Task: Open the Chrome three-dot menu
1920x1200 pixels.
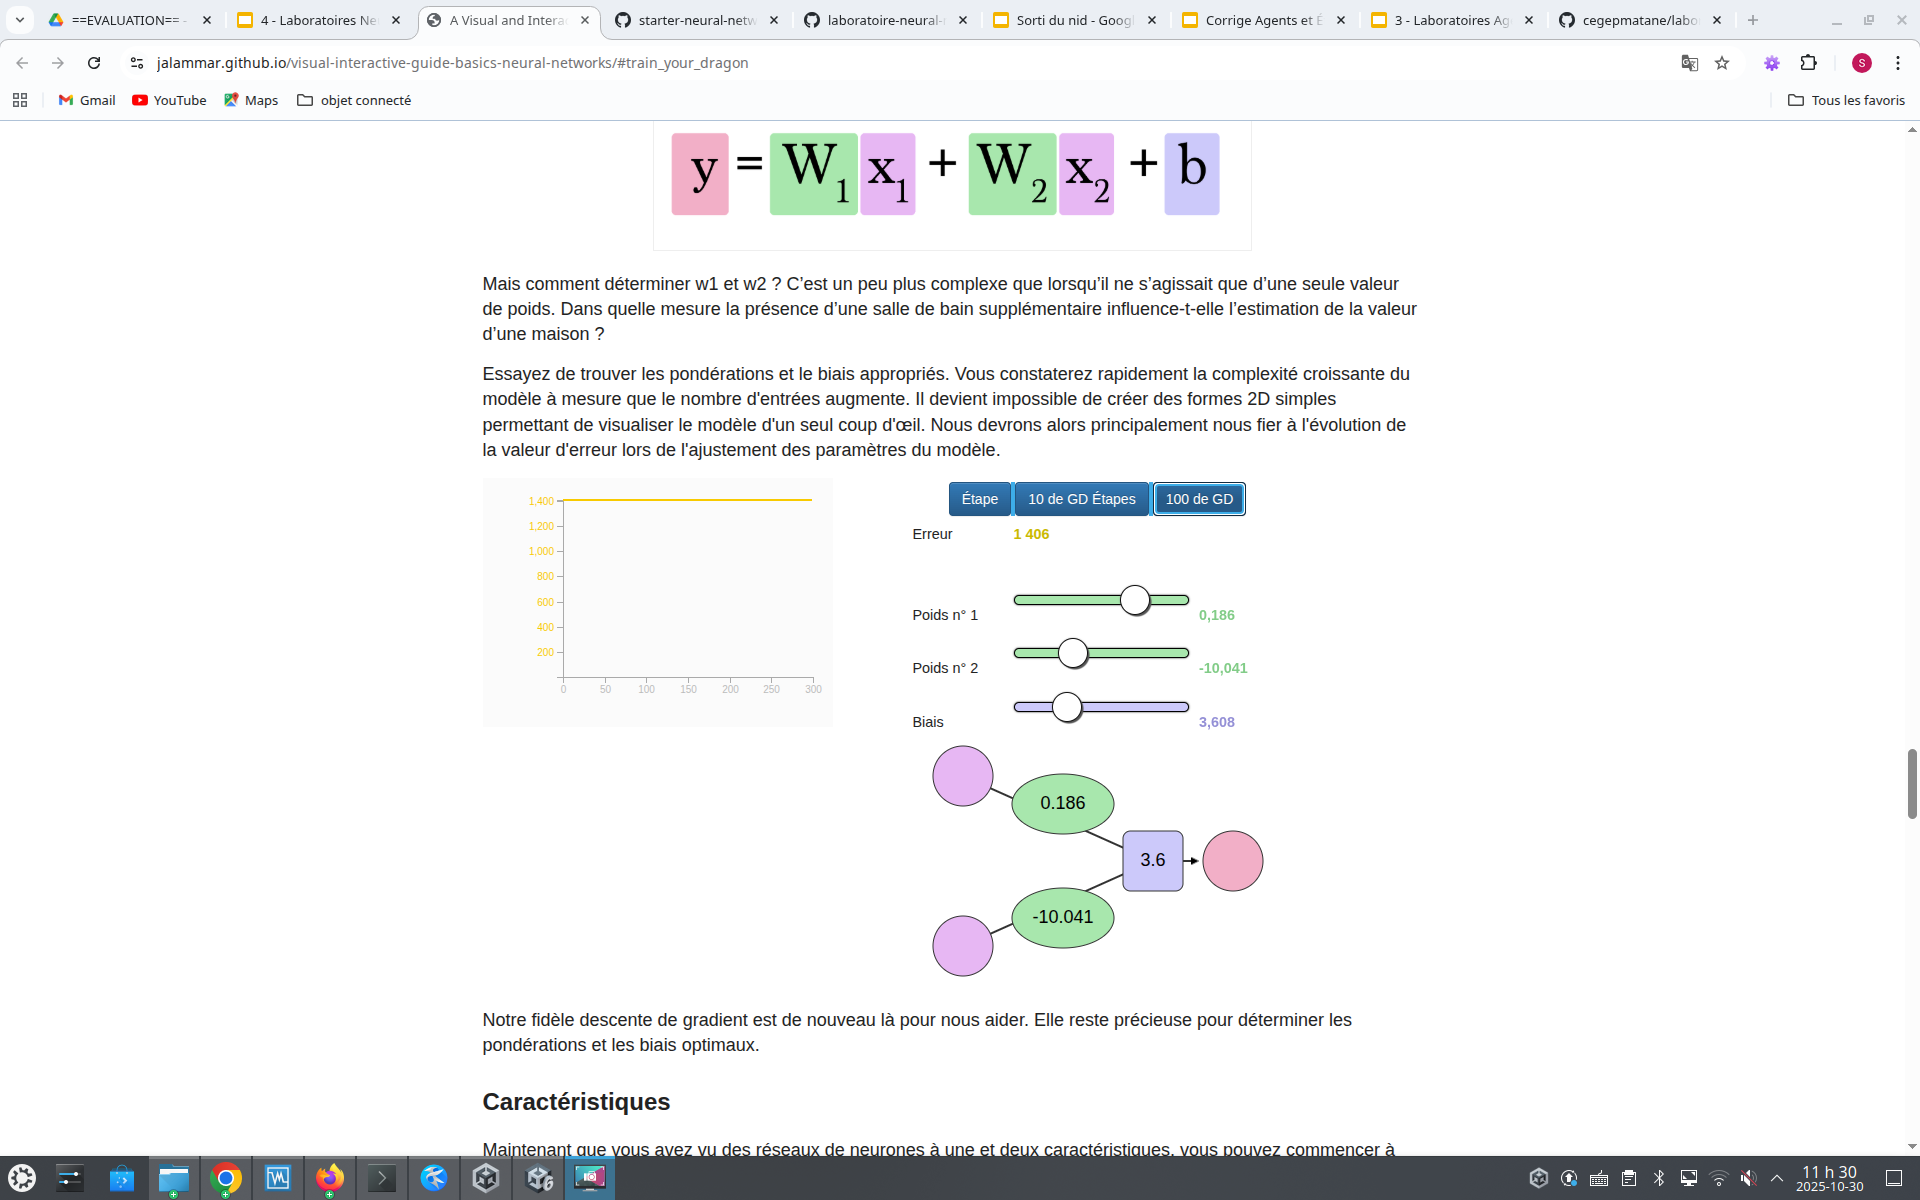Action: point(1898,63)
